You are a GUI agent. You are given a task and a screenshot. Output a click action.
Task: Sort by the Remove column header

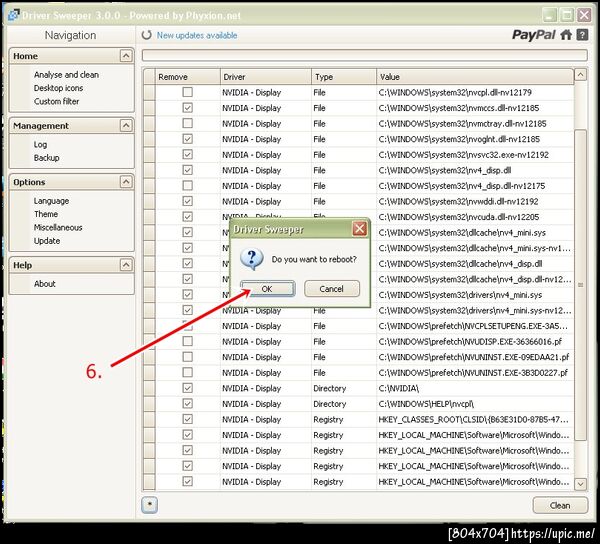pyautogui.click(x=188, y=77)
